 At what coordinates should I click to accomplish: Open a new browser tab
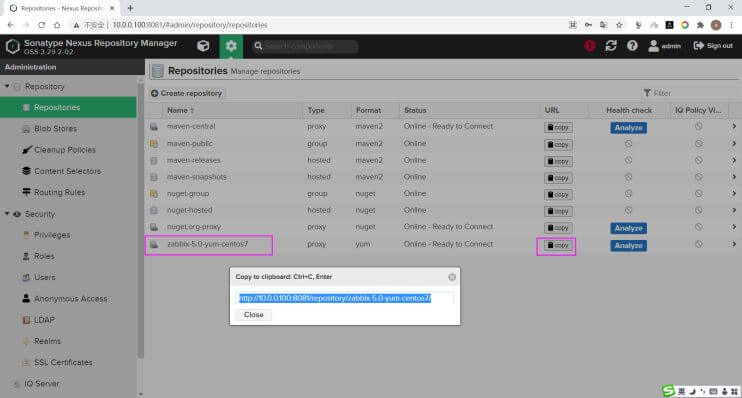coord(130,8)
